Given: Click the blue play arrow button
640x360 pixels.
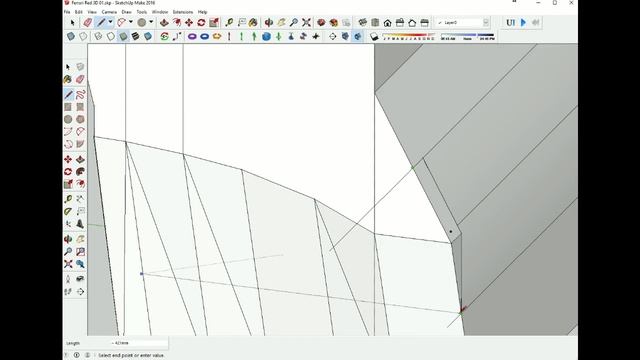Looking at the screenshot, I should tap(523, 22).
